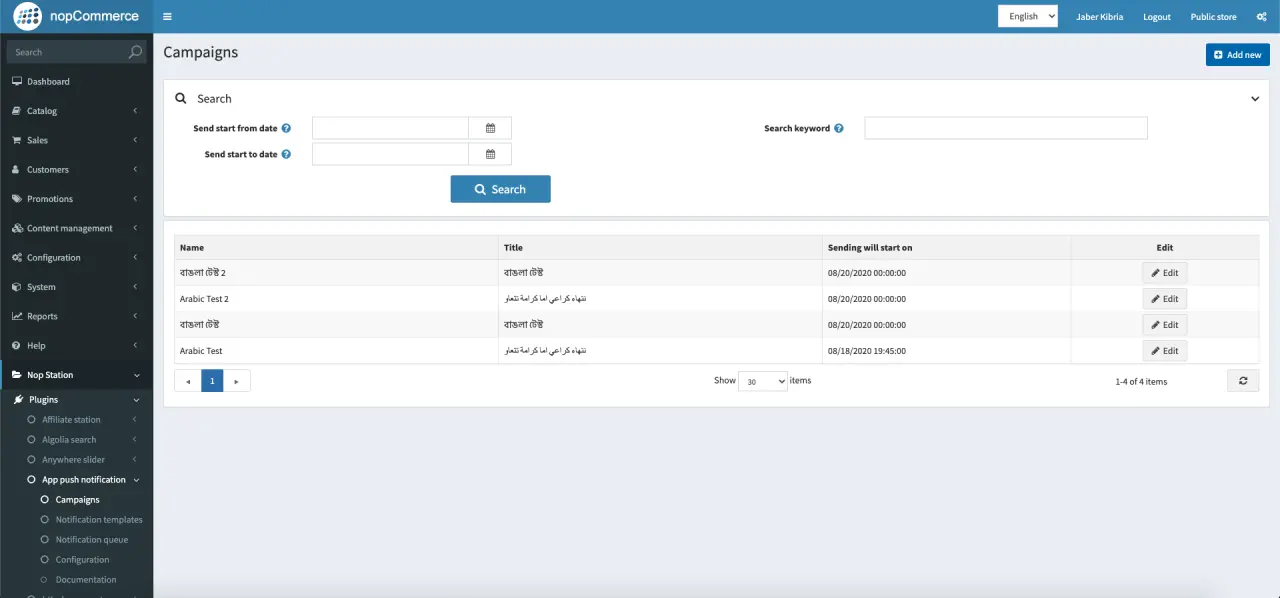Click the Configuration gears icon in sidebar

click(x=17, y=257)
